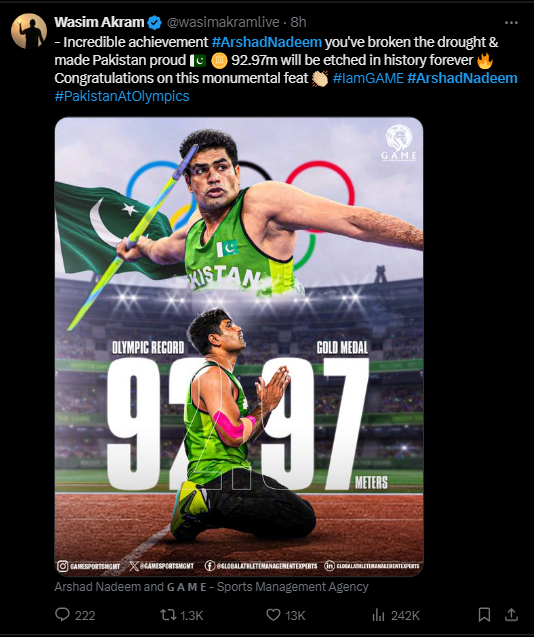Click the tagged accounts caption under the image
This screenshot has height=637, width=534.
[211, 587]
